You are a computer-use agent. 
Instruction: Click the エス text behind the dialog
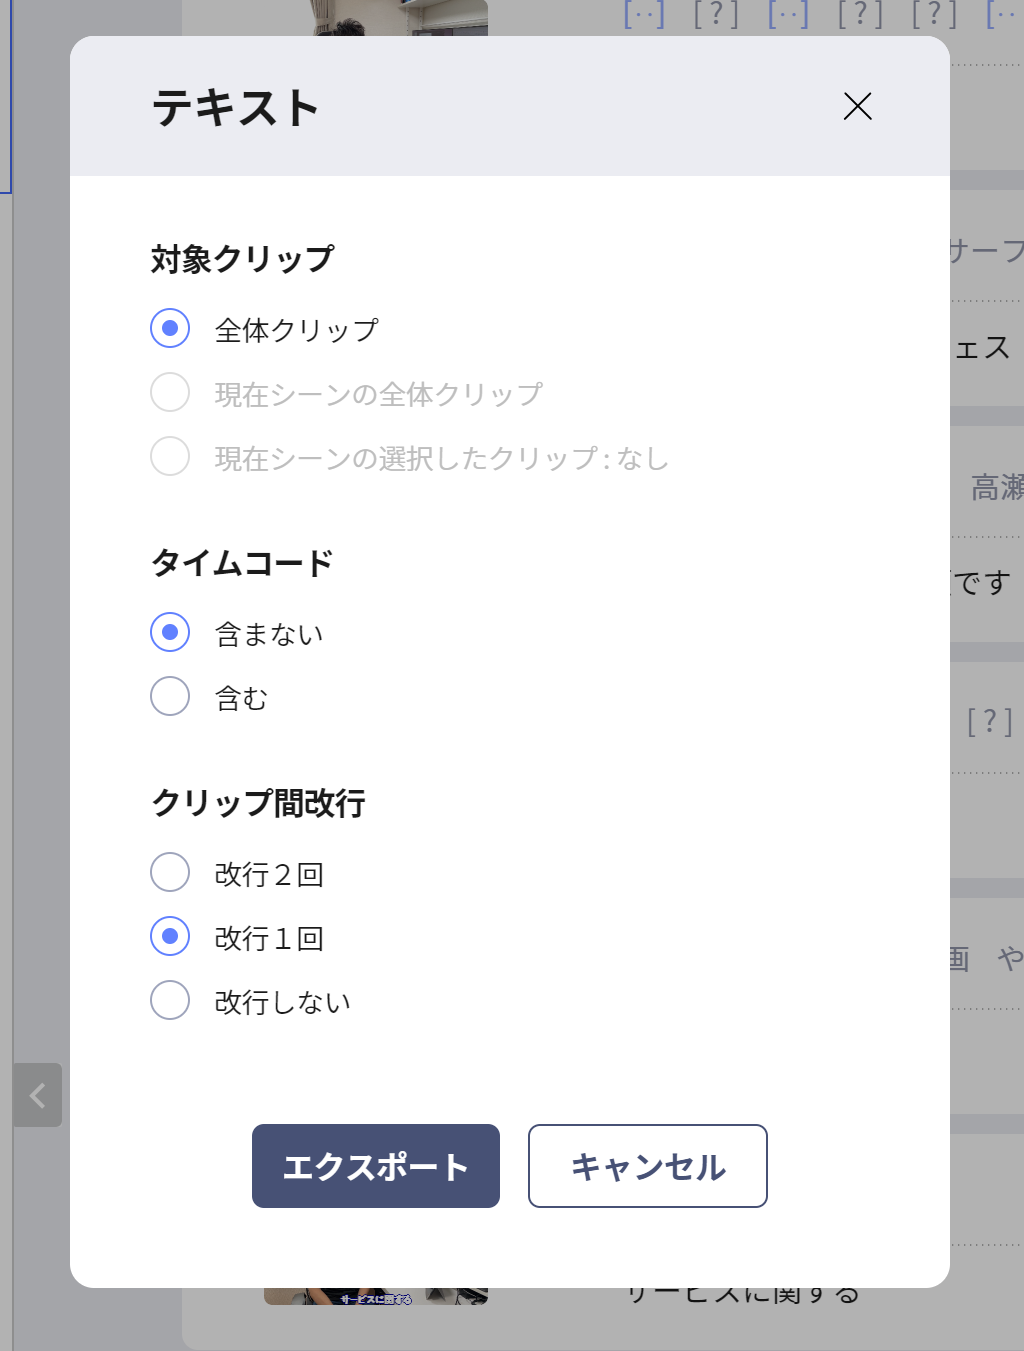coord(982,348)
